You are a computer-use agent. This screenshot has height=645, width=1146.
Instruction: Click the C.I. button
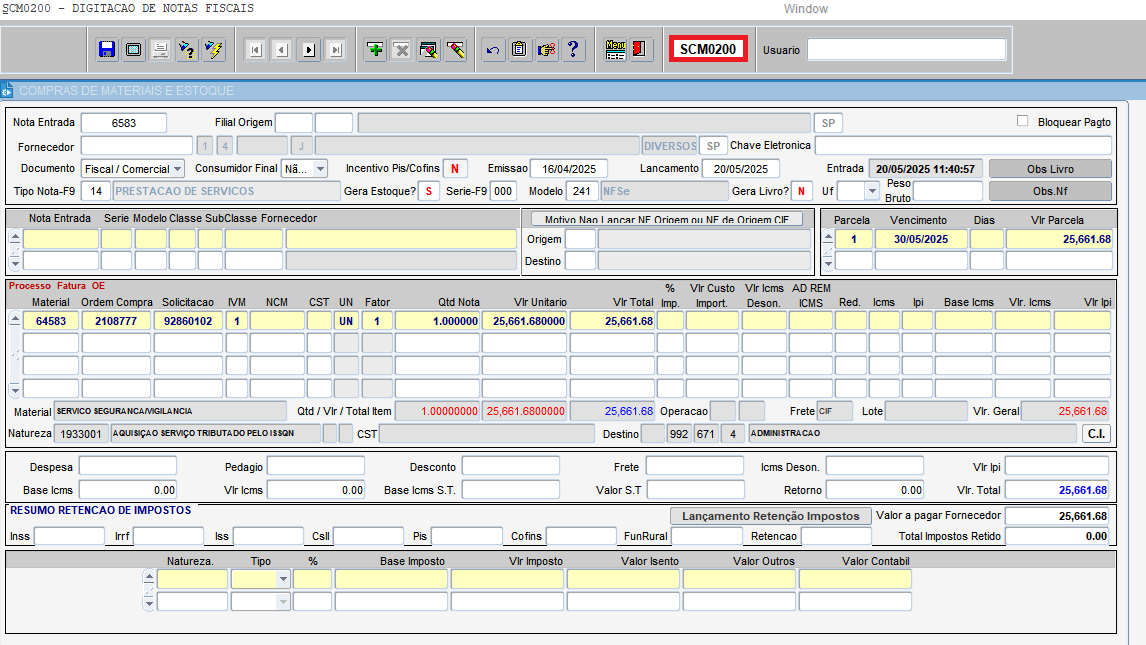coord(1096,433)
